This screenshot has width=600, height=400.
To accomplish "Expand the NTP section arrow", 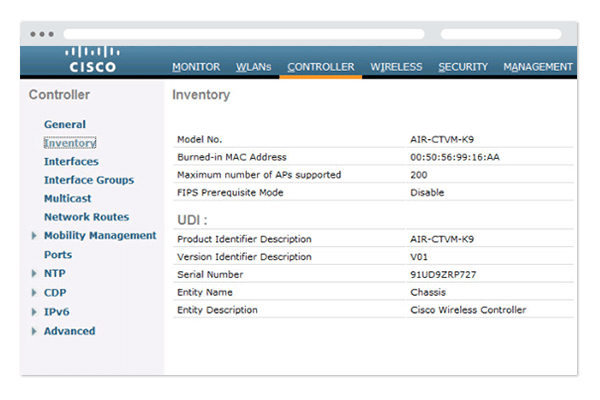I will pos(35,274).
